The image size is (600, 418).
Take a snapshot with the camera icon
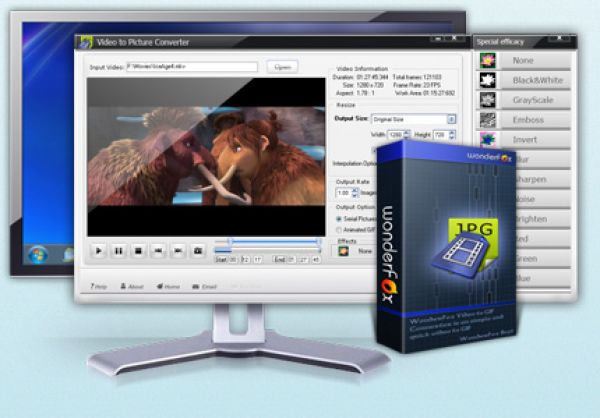click(x=198, y=251)
